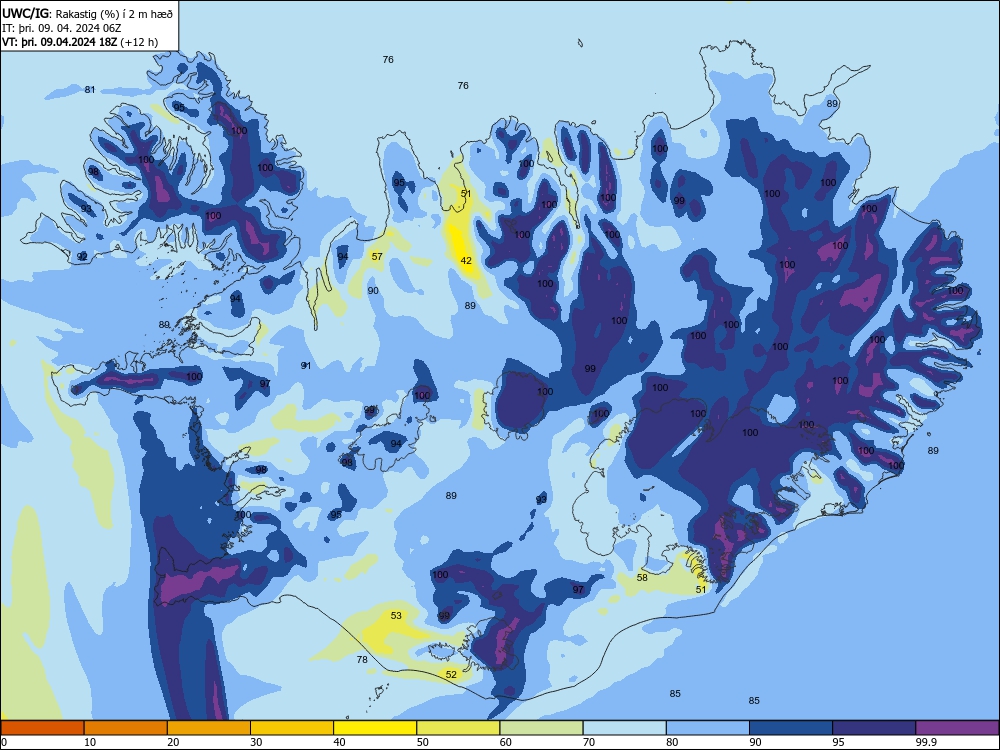
Task: Select the 20–30 amber legend swatch
Action: [x=209, y=728]
